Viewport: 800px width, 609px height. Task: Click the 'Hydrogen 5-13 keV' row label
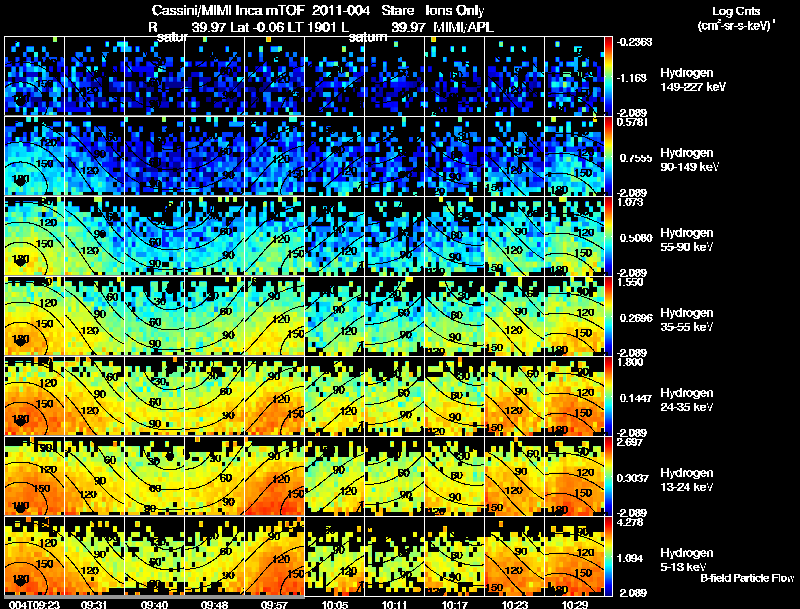pos(687,560)
